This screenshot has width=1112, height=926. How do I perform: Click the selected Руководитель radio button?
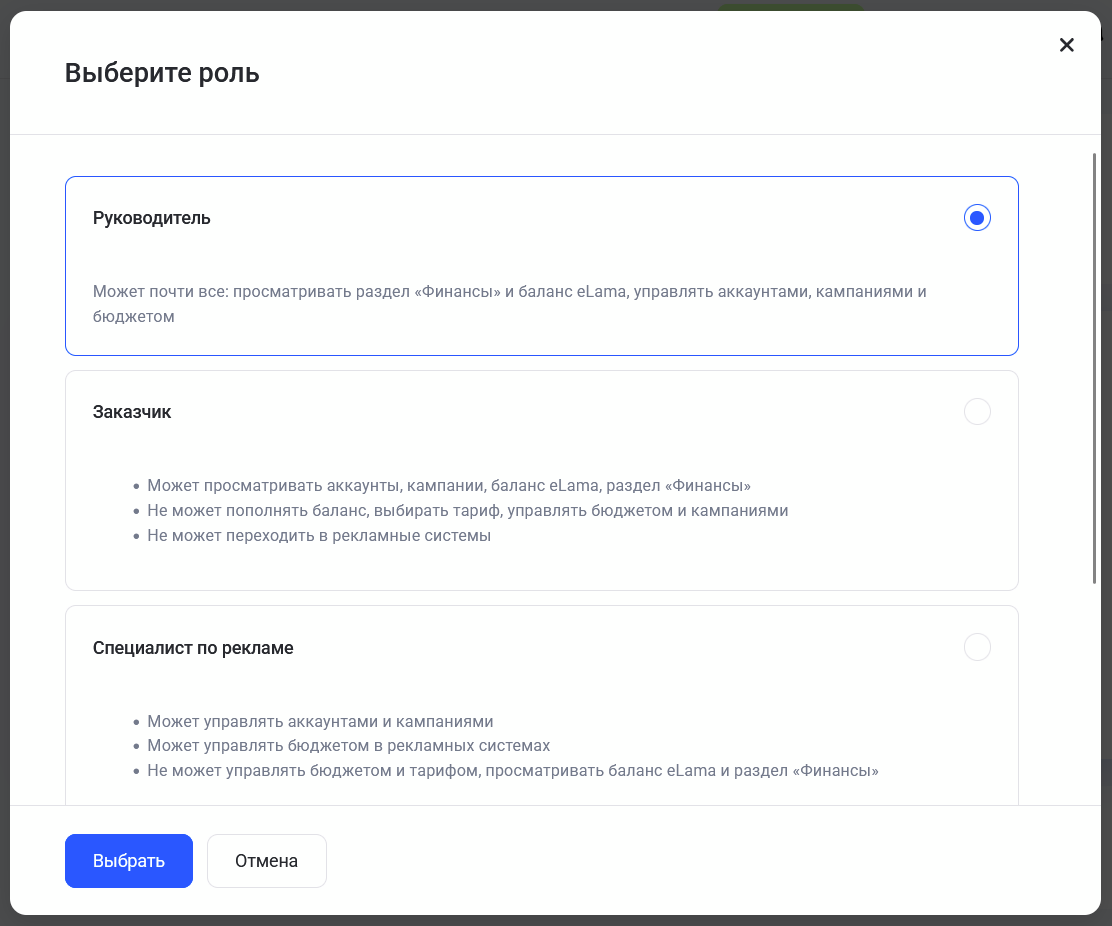click(977, 217)
